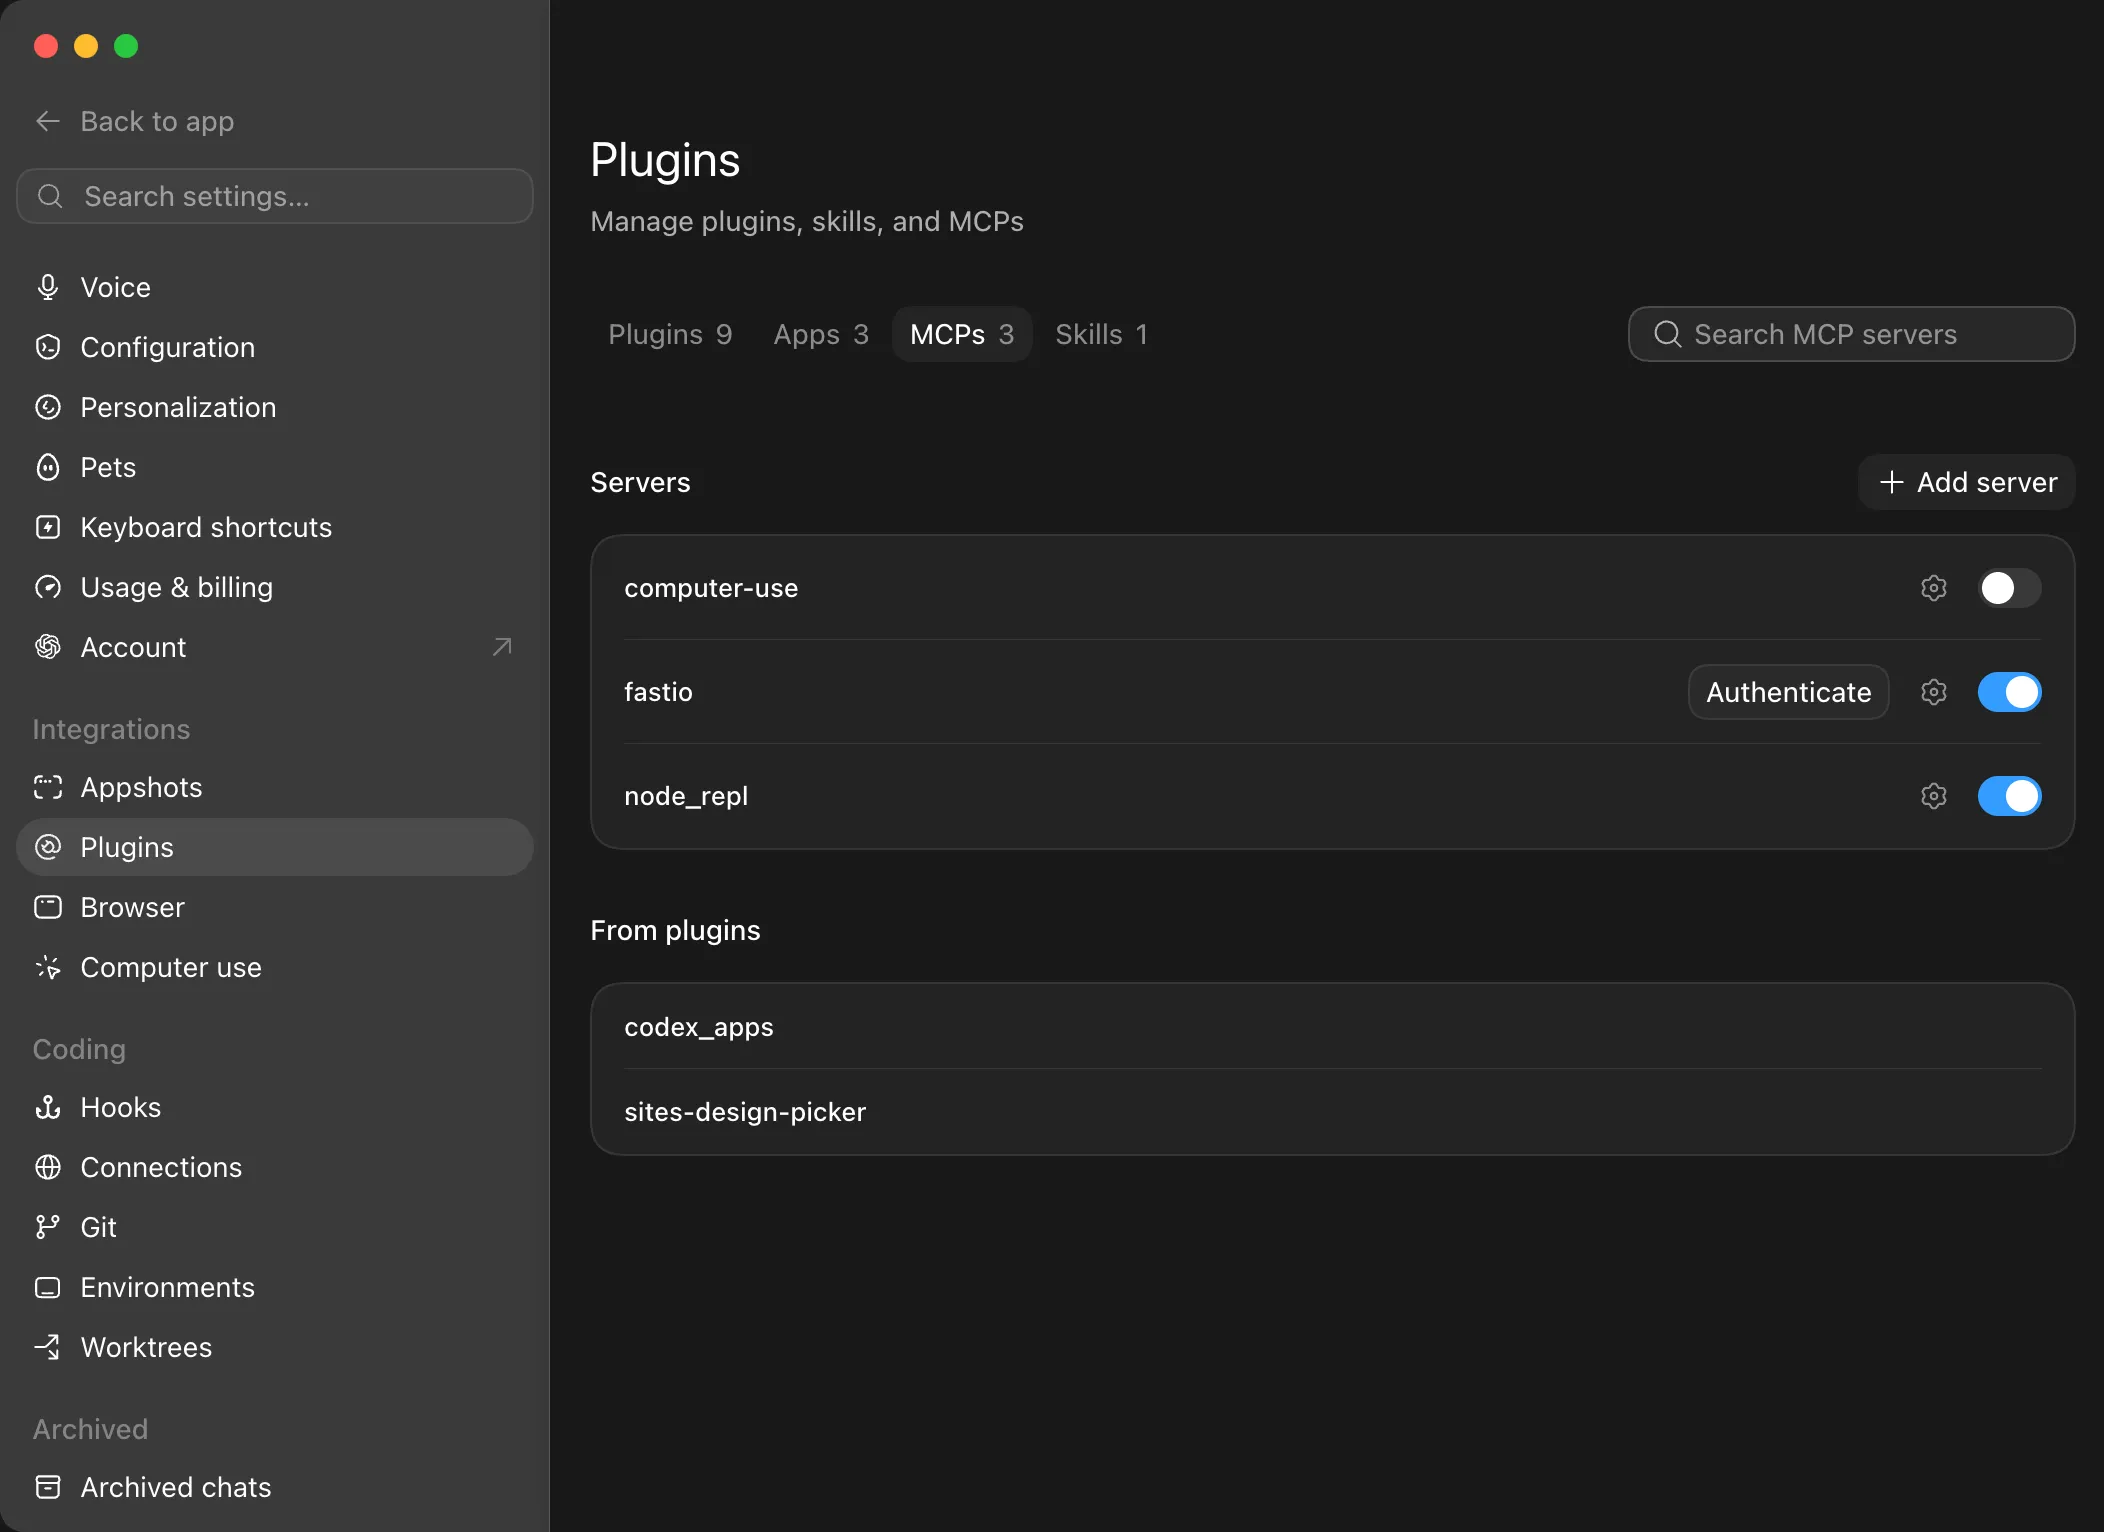Click the Keyboard shortcuts icon
The image size is (2104, 1532).
pos(48,527)
